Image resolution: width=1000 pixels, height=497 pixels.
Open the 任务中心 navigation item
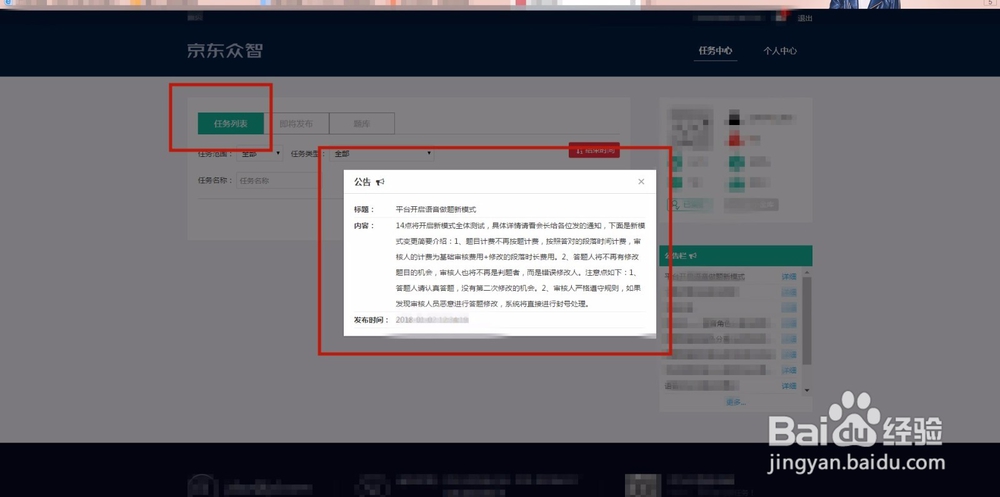pos(715,51)
